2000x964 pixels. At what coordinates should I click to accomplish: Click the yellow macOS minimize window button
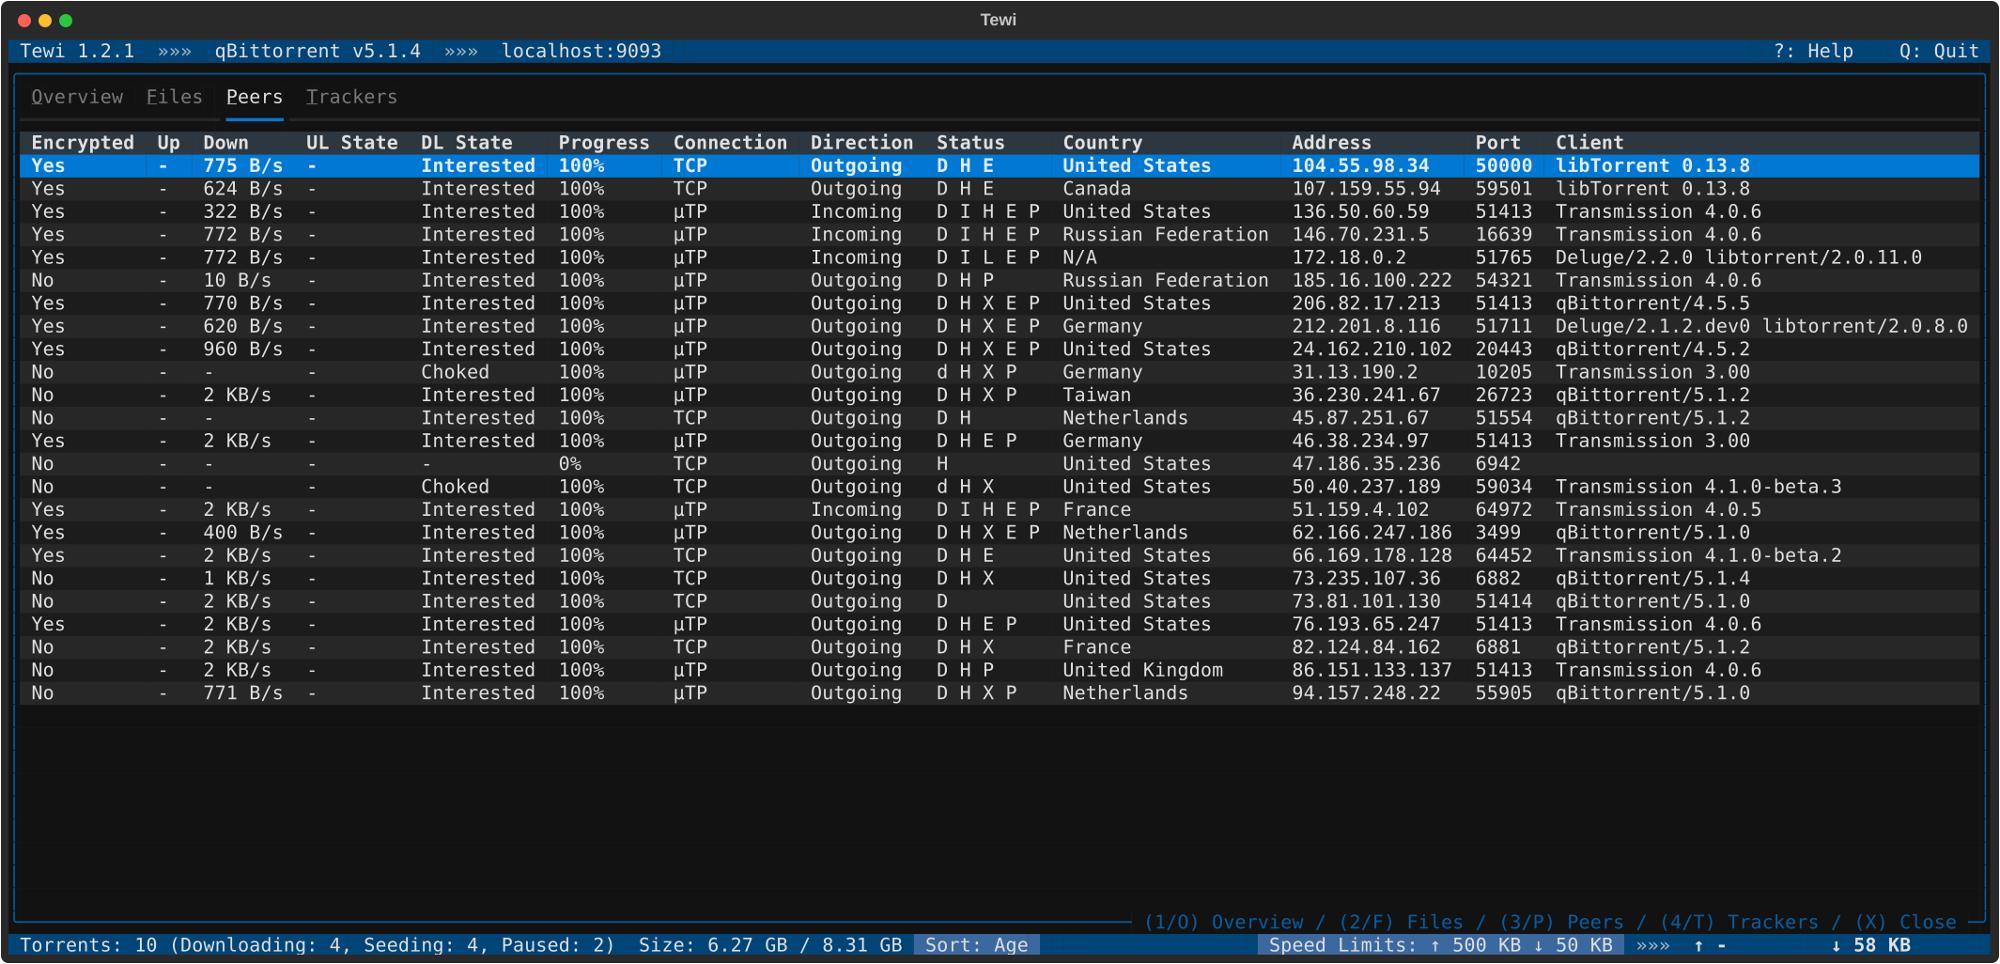[45, 20]
